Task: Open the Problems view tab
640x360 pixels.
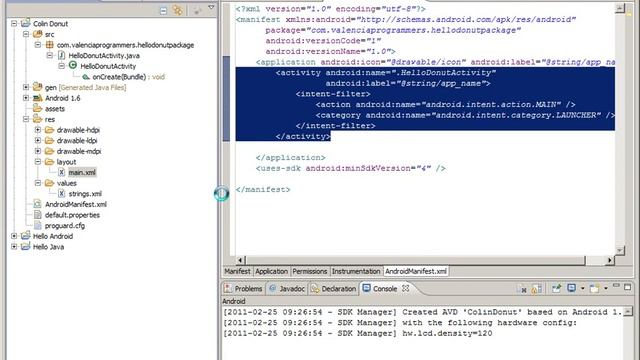Action: [x=243, y=289]
